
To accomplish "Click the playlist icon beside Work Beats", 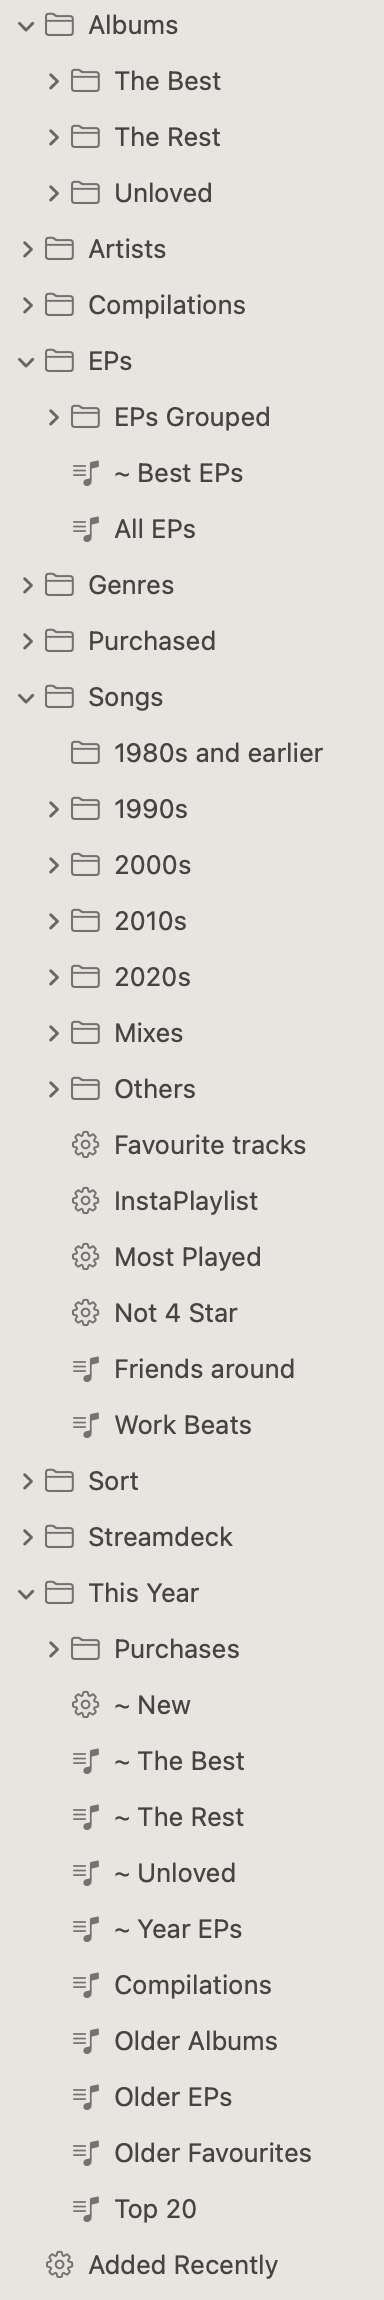I will tap(86, 1424).
